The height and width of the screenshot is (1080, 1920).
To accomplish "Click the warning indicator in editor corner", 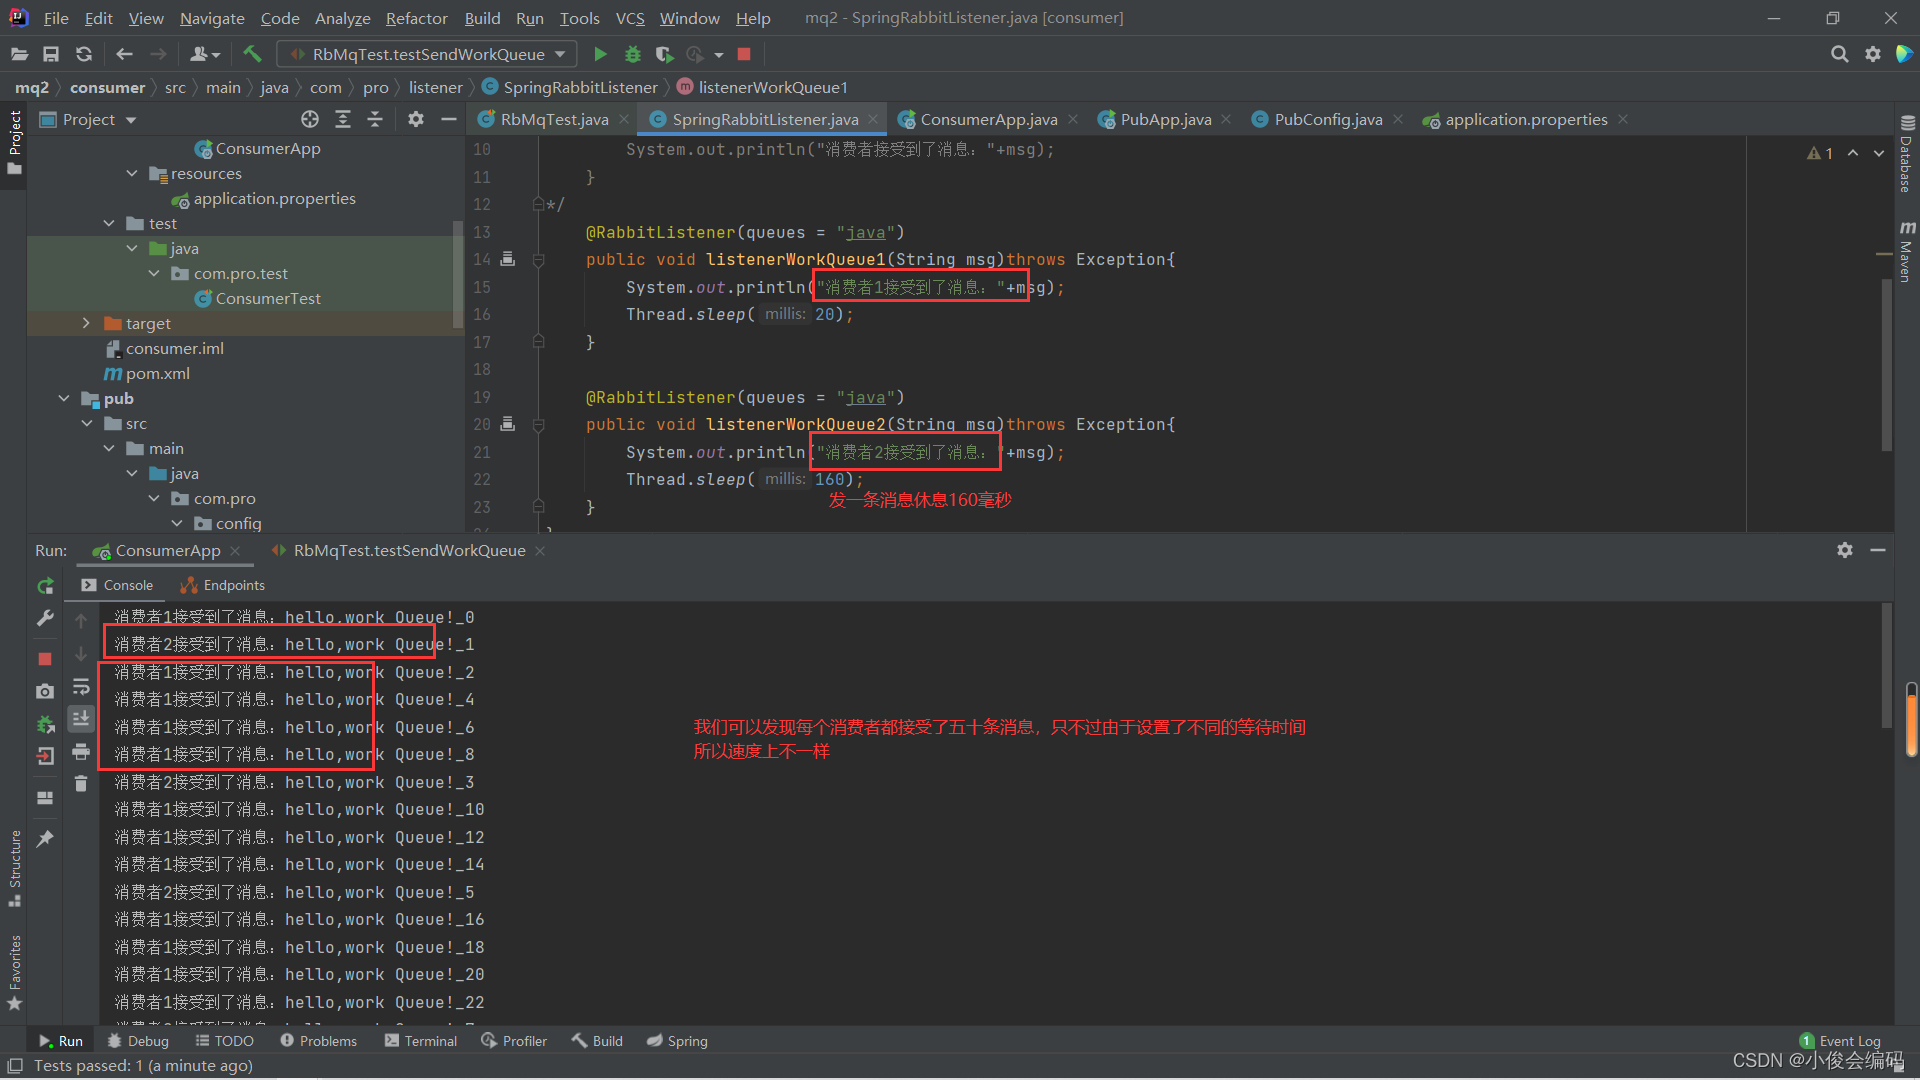I will tap(1820, 152).
